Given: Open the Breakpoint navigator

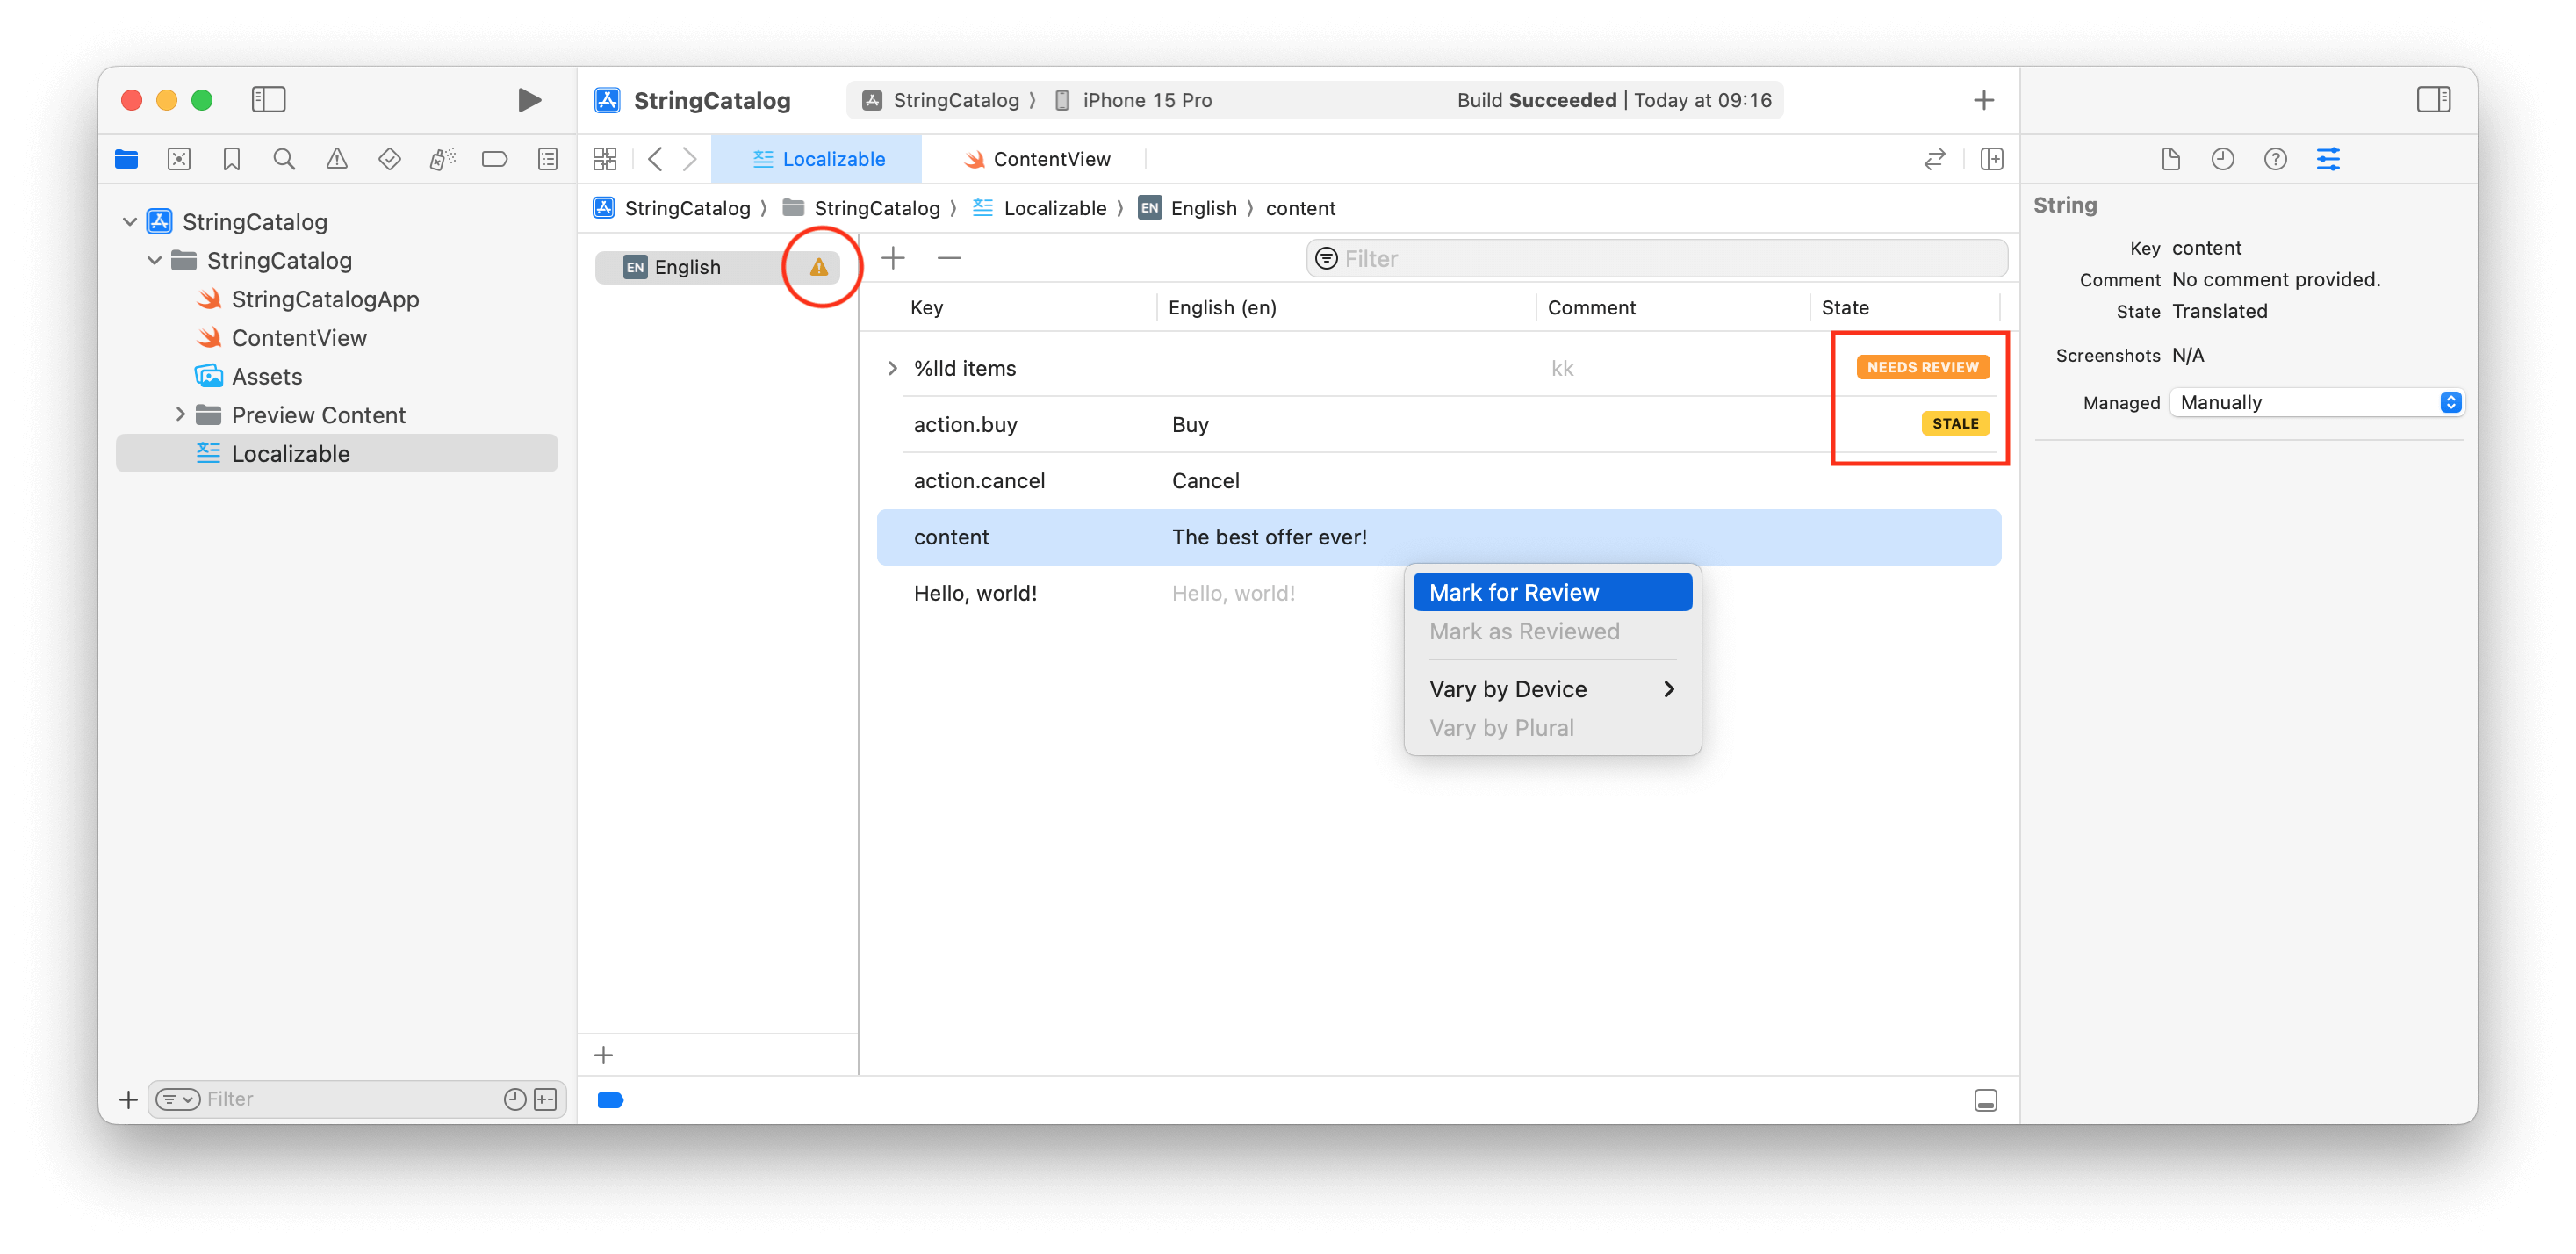Looking at the screenshot, I should (494, 158).
